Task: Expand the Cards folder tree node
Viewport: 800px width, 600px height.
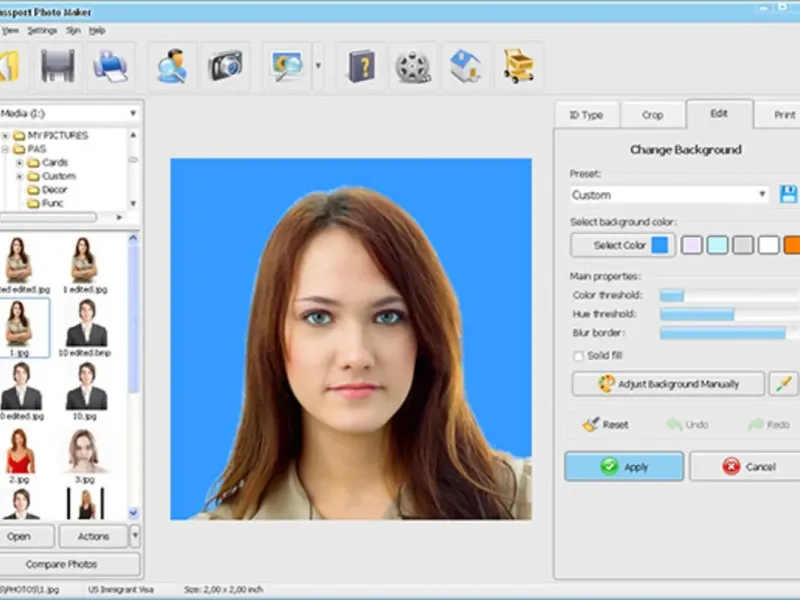Action: tap(19, 162)
